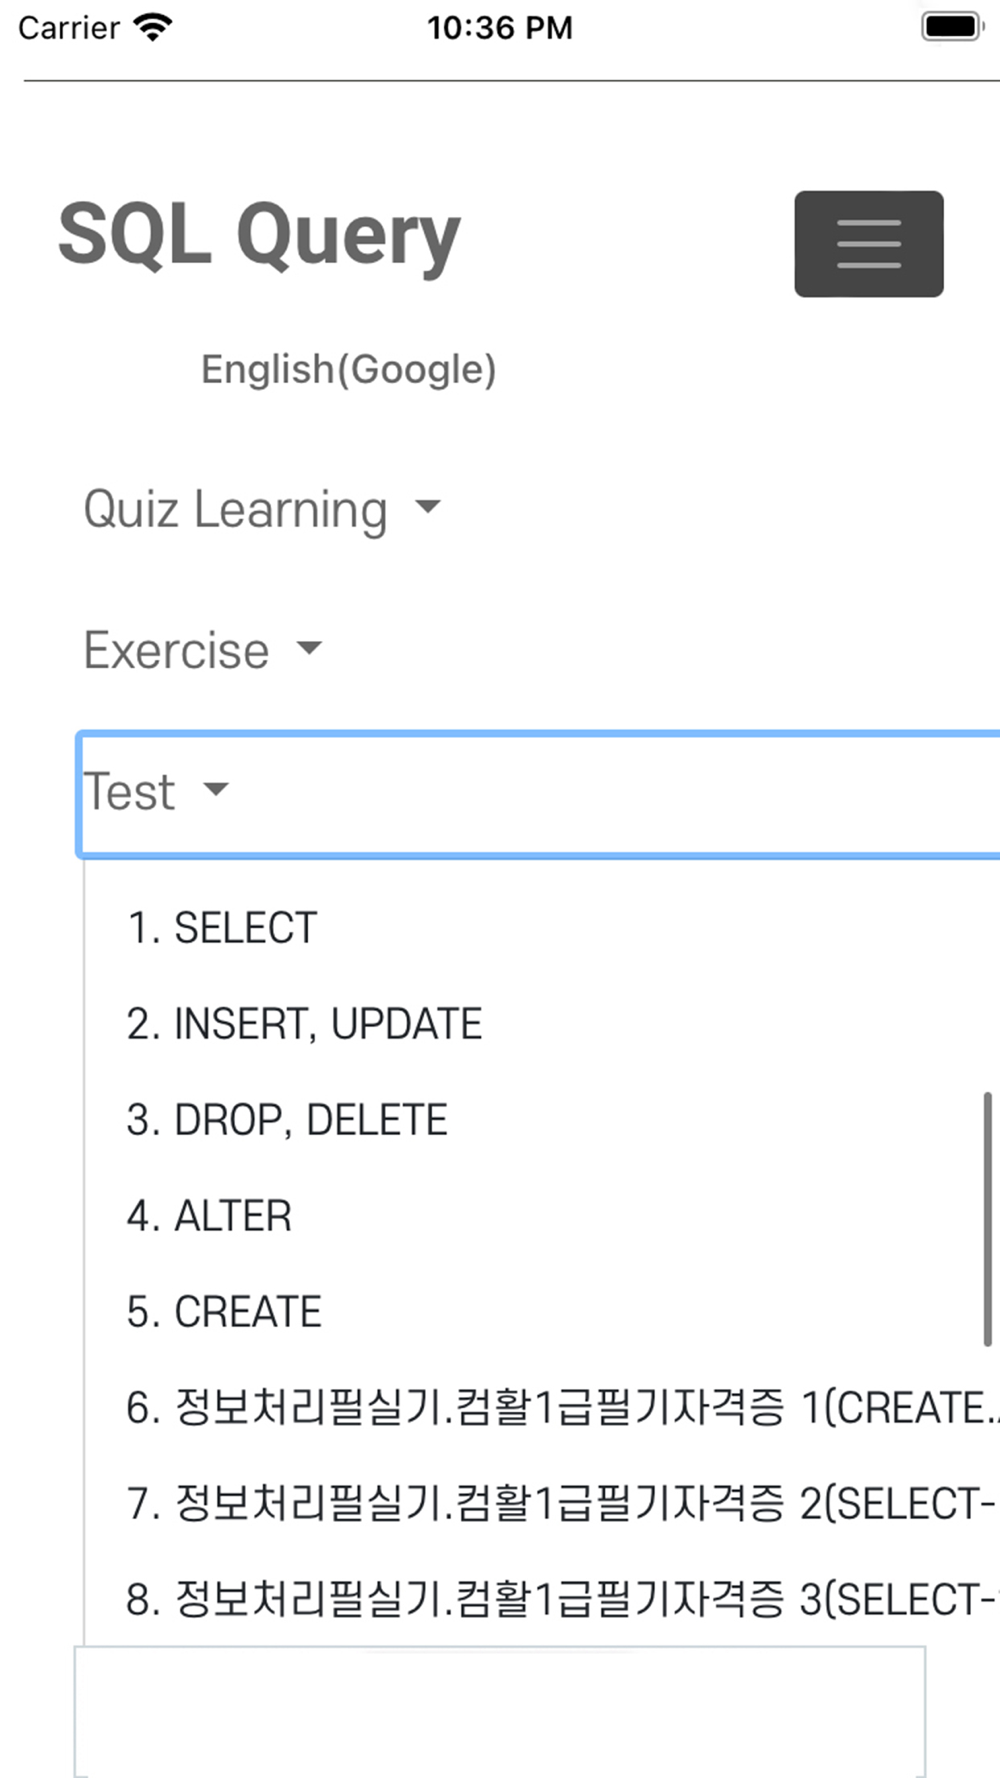Choose 2. INSERT, UPDATE test
The image size is (1000, 1778).
pyautogui.click(x=304, y=1024)
